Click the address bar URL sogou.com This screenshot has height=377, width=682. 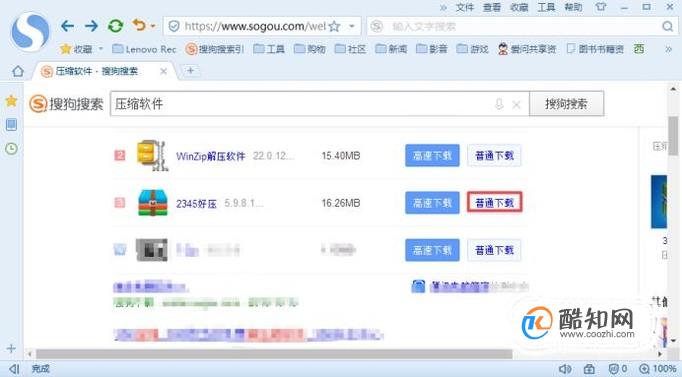tap(255, 27)
